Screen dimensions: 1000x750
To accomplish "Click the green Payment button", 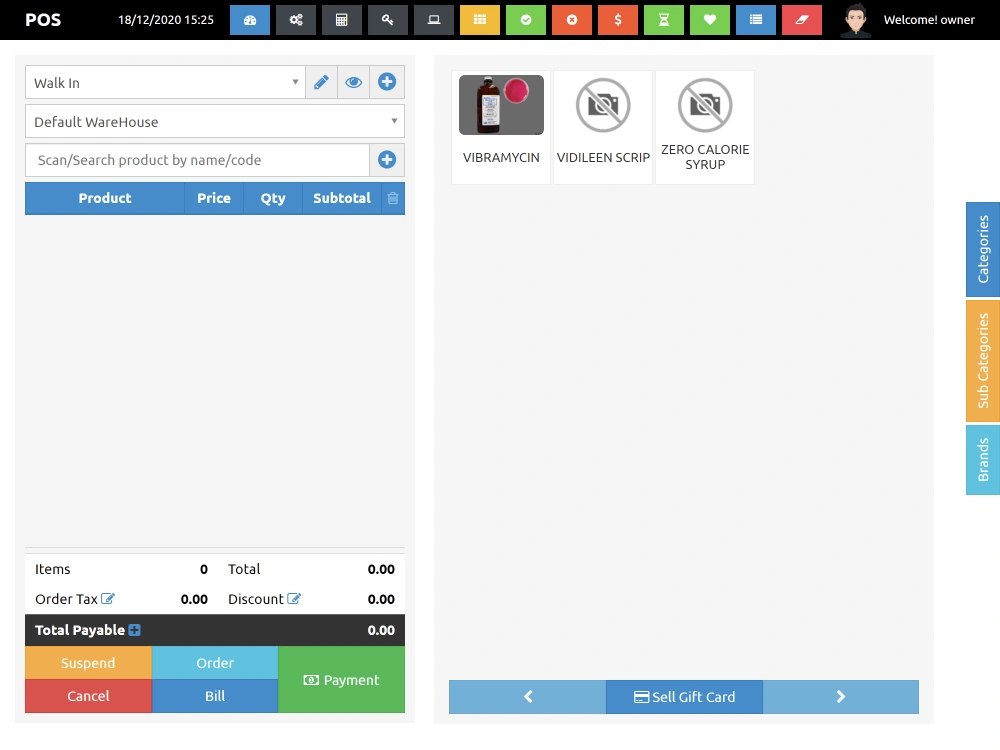I will click(x=342, y=680).
